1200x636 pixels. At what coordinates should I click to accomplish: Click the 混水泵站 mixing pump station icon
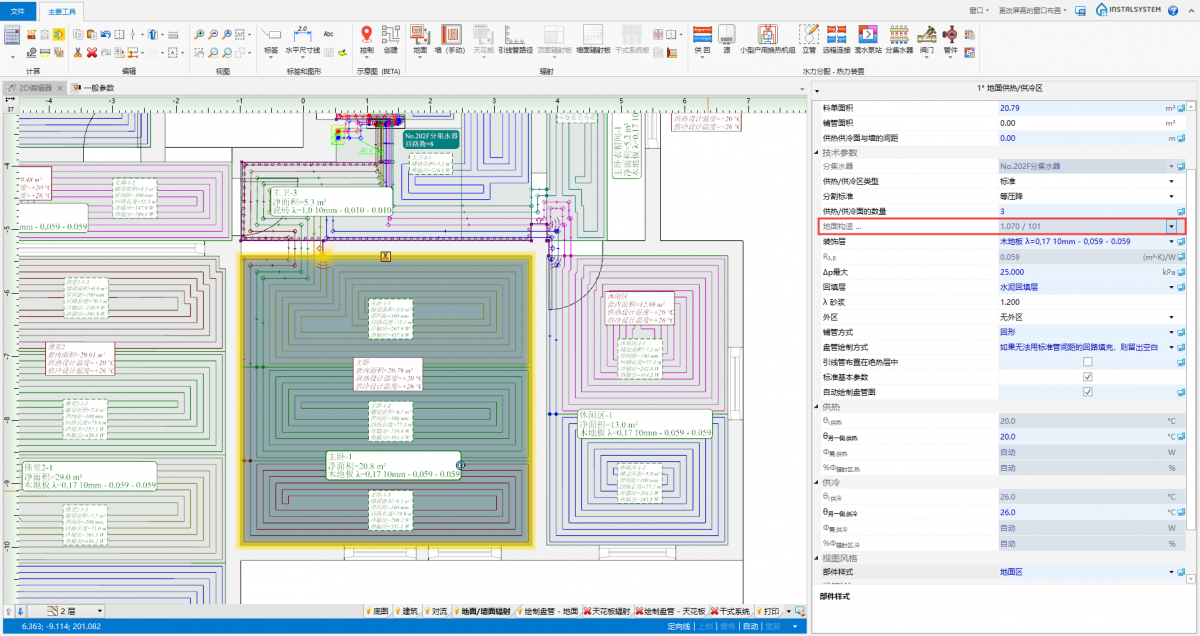pos(867,36)
